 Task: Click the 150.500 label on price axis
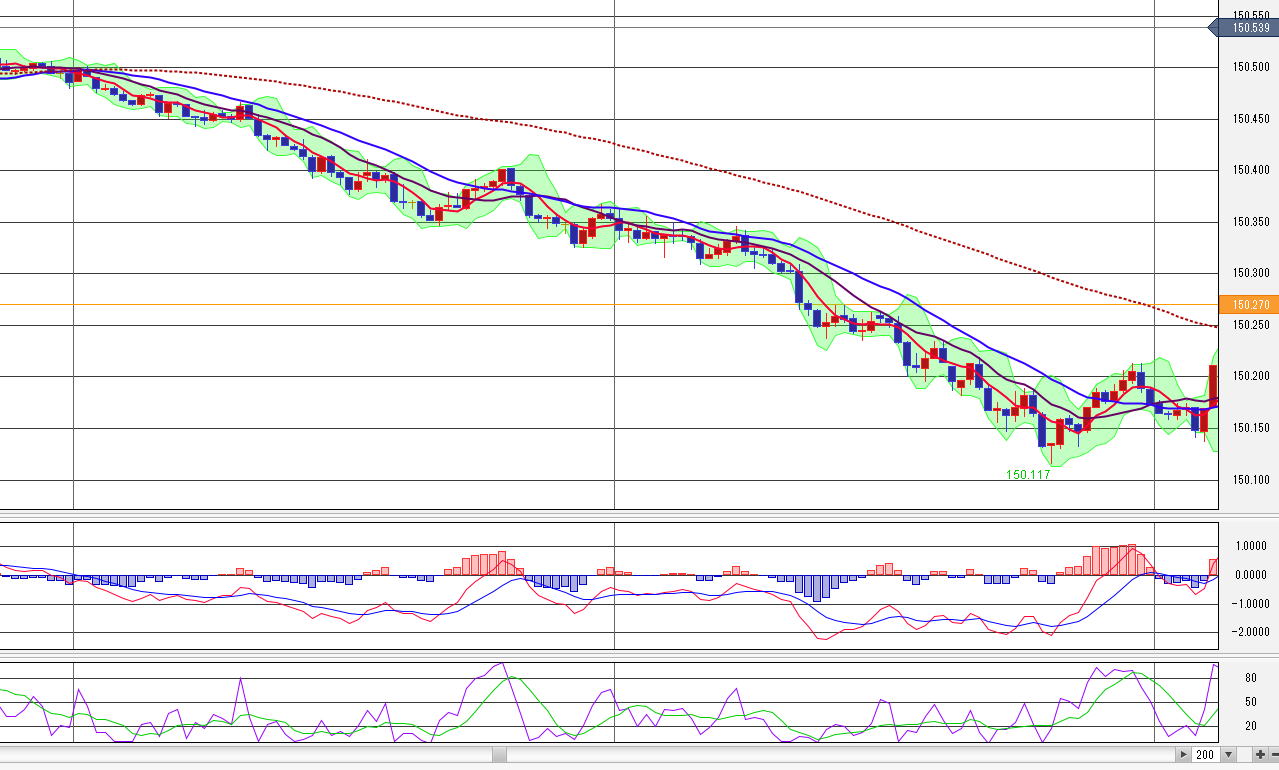[1251, 67]
